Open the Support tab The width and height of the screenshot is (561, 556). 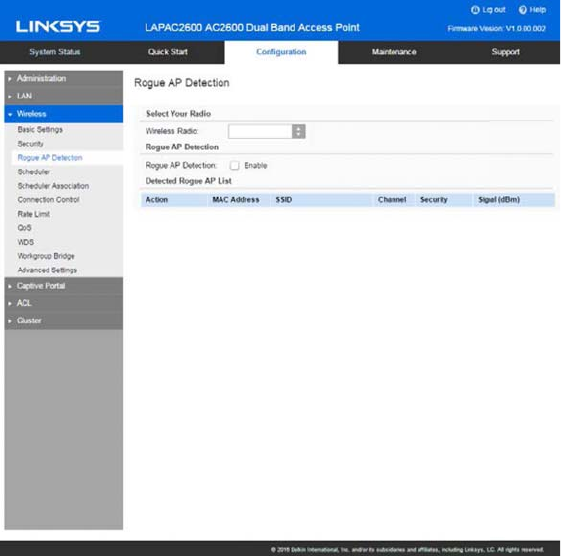[505, 52]
